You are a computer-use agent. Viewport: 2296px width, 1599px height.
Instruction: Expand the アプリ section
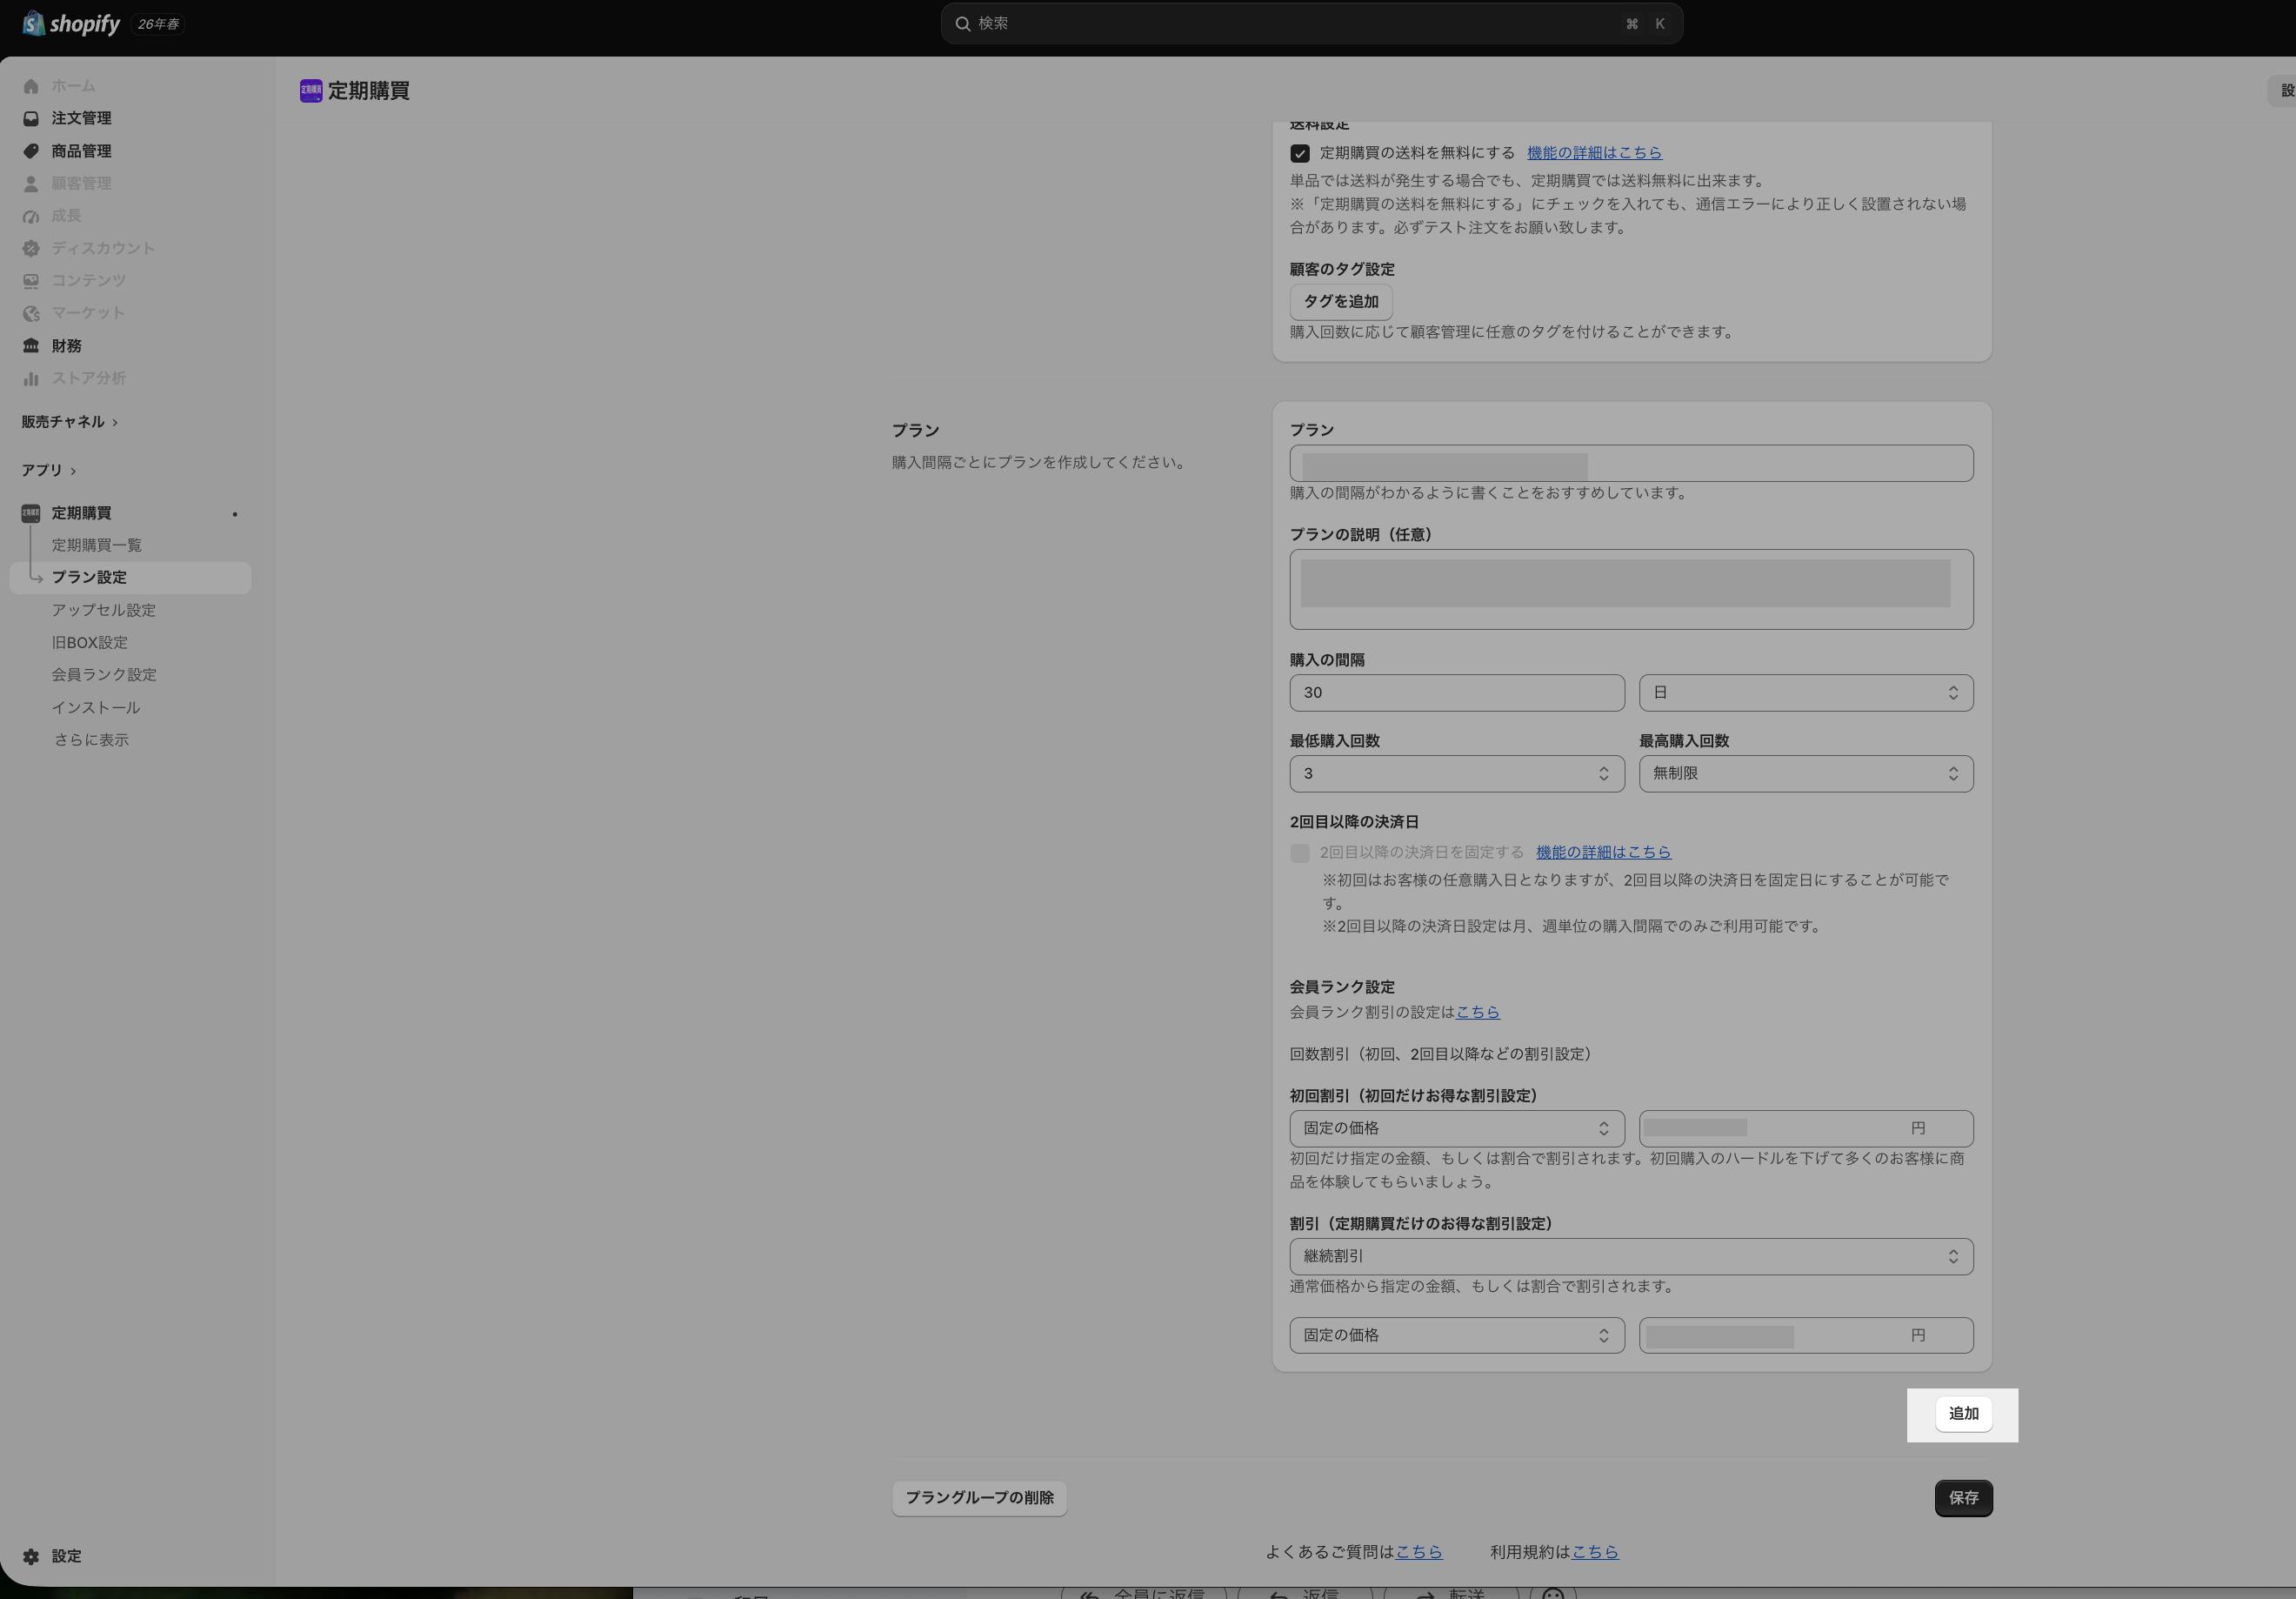point(49,470)
